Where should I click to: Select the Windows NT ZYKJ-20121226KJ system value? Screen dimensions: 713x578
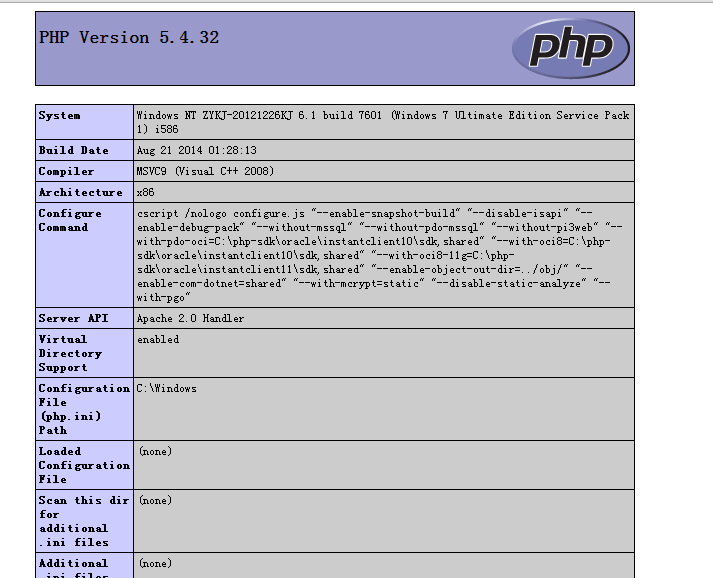(383, 122)
